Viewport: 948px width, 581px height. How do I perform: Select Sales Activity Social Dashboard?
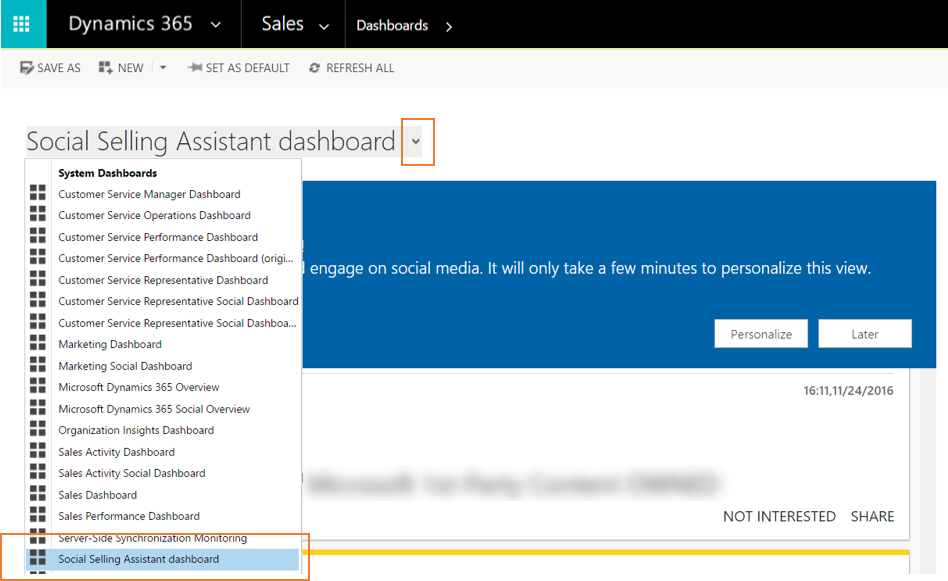[132, 473]
